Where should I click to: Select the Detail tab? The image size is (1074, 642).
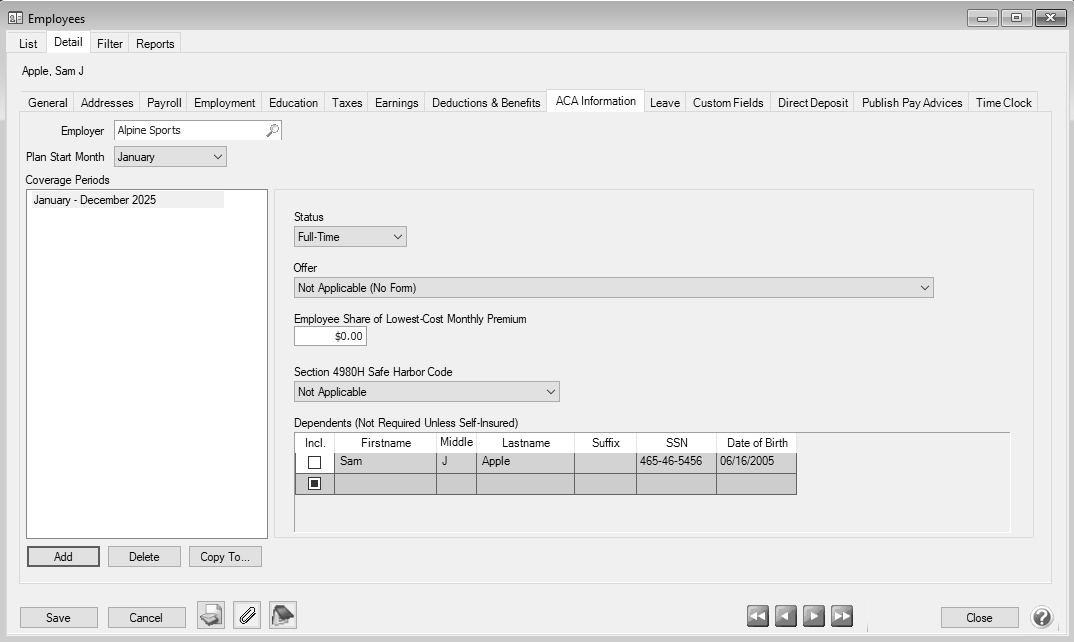68,42
